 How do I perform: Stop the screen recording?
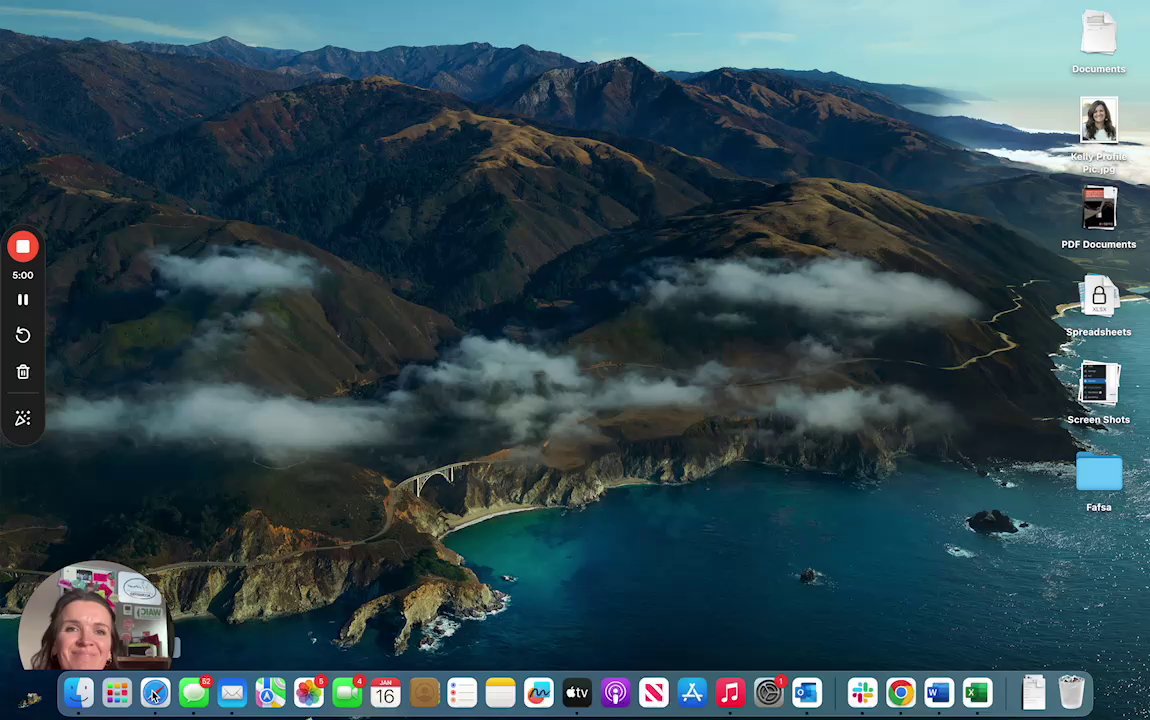pos(23,246)
